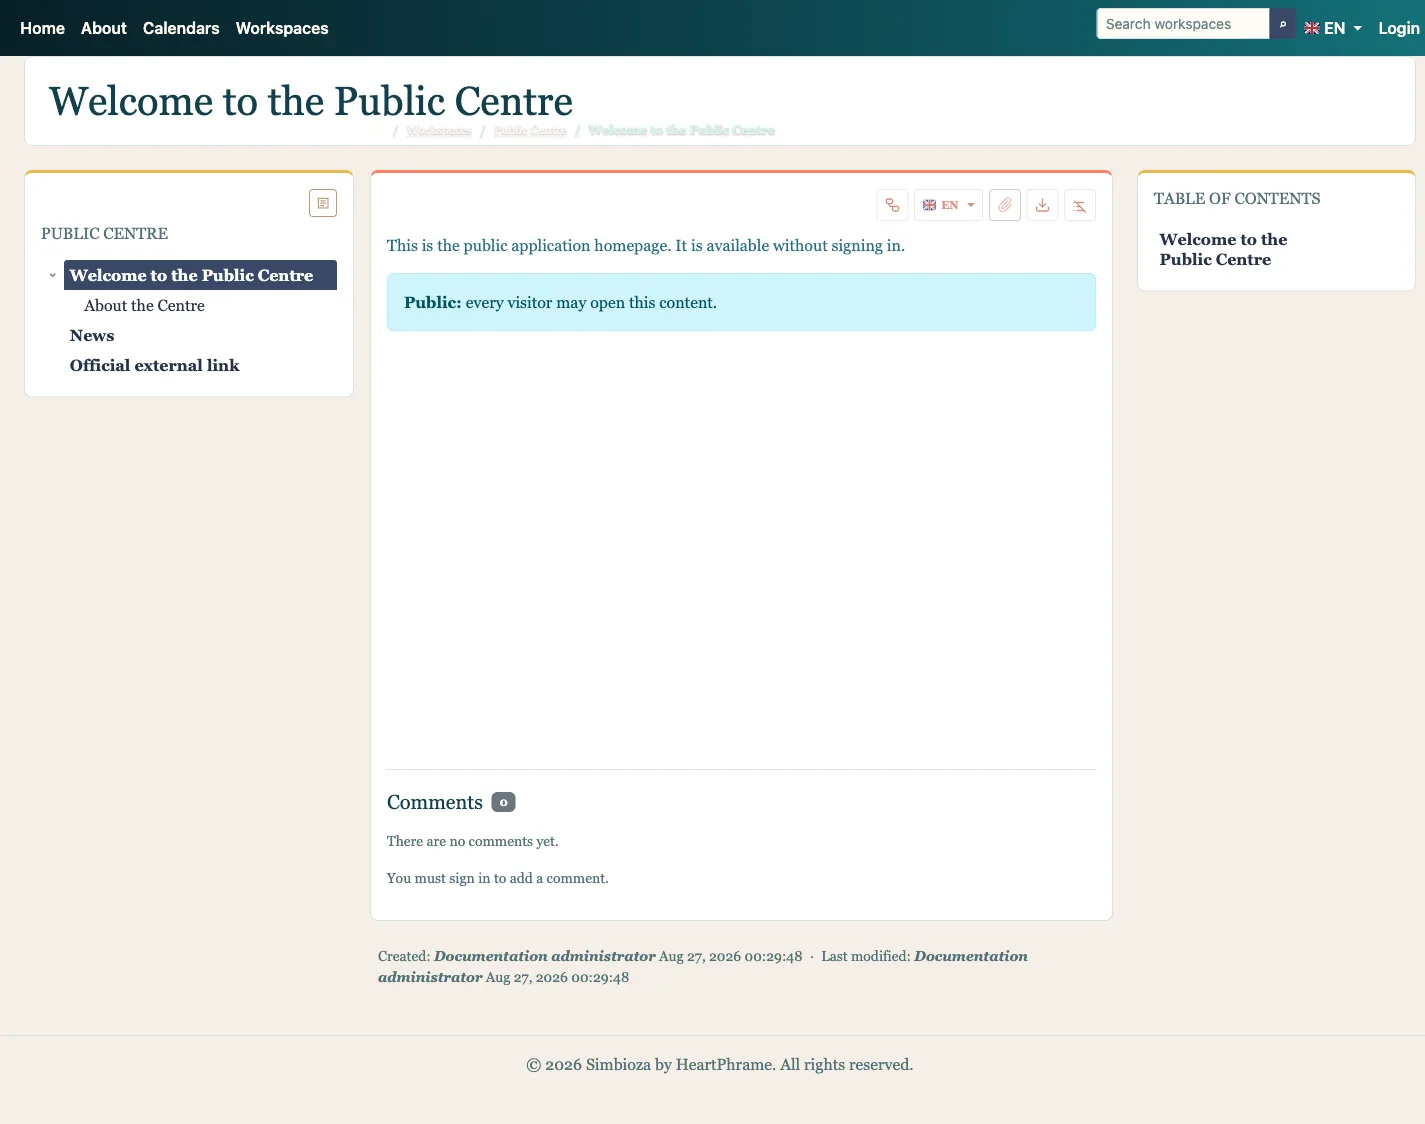The image size is (1425, 1124).
Task: Click the download icon in content toolbar
Action: (1042, 205)
